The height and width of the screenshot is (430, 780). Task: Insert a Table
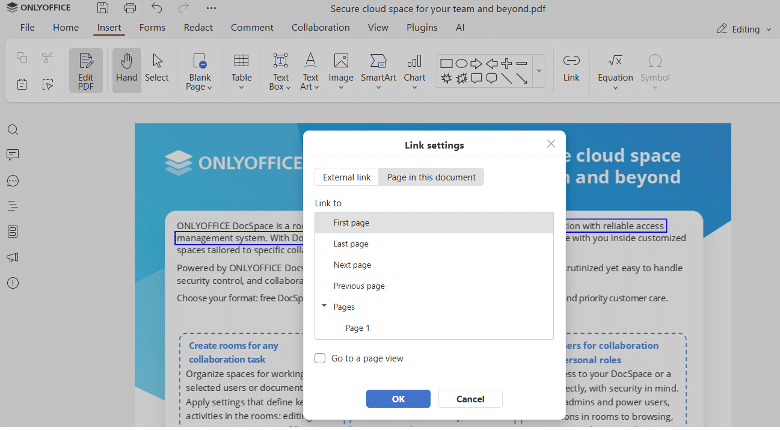tap(241, 71)
